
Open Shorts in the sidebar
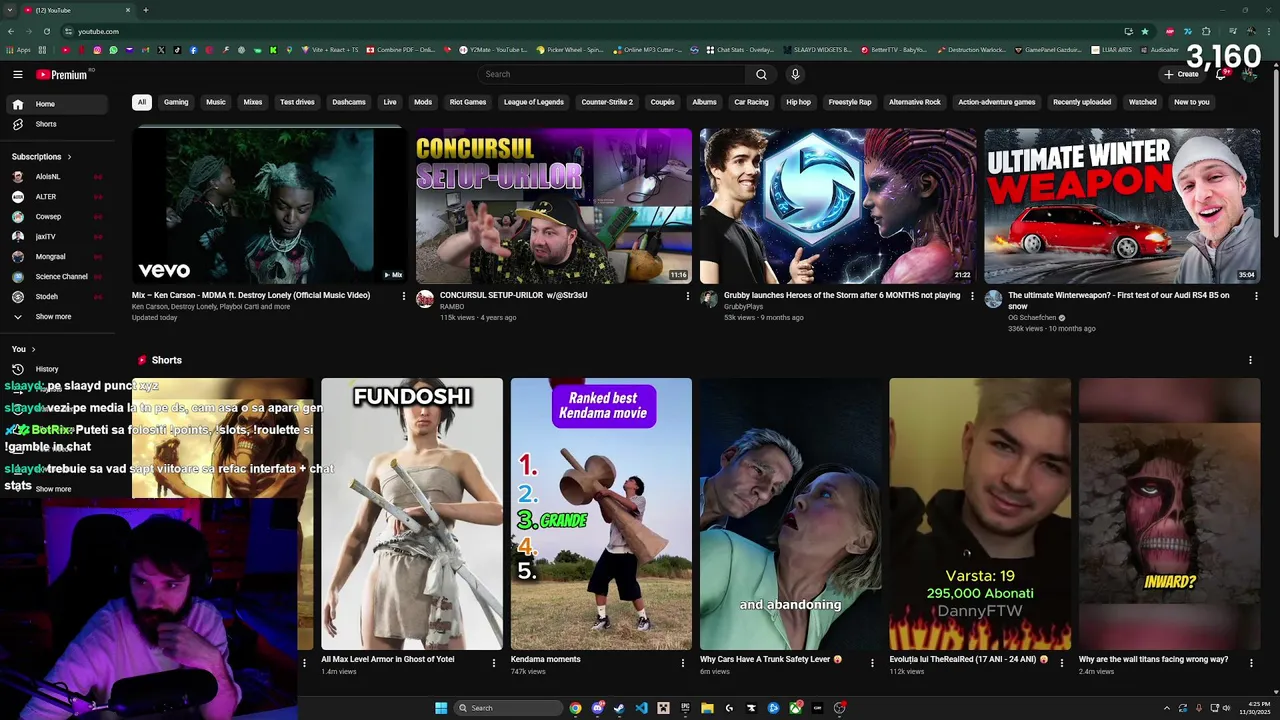pyautogui.click(x=56, y=124)
